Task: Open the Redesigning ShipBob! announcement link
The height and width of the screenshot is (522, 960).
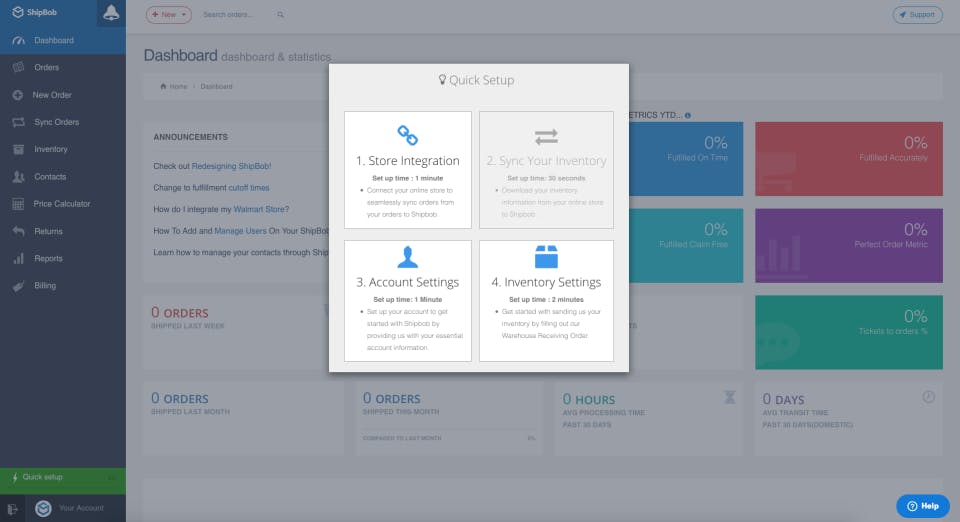Action: pyautogui.click(x=231, y=166)
